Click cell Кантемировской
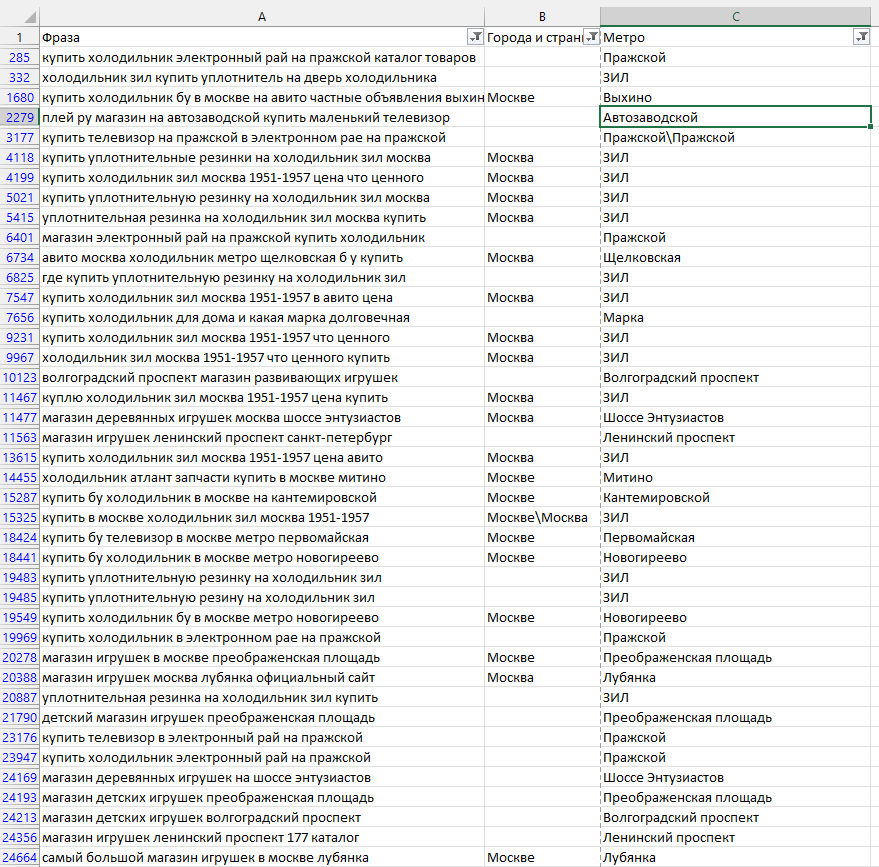879x867 pixels. pyautogui.click(x=735, y=497)
